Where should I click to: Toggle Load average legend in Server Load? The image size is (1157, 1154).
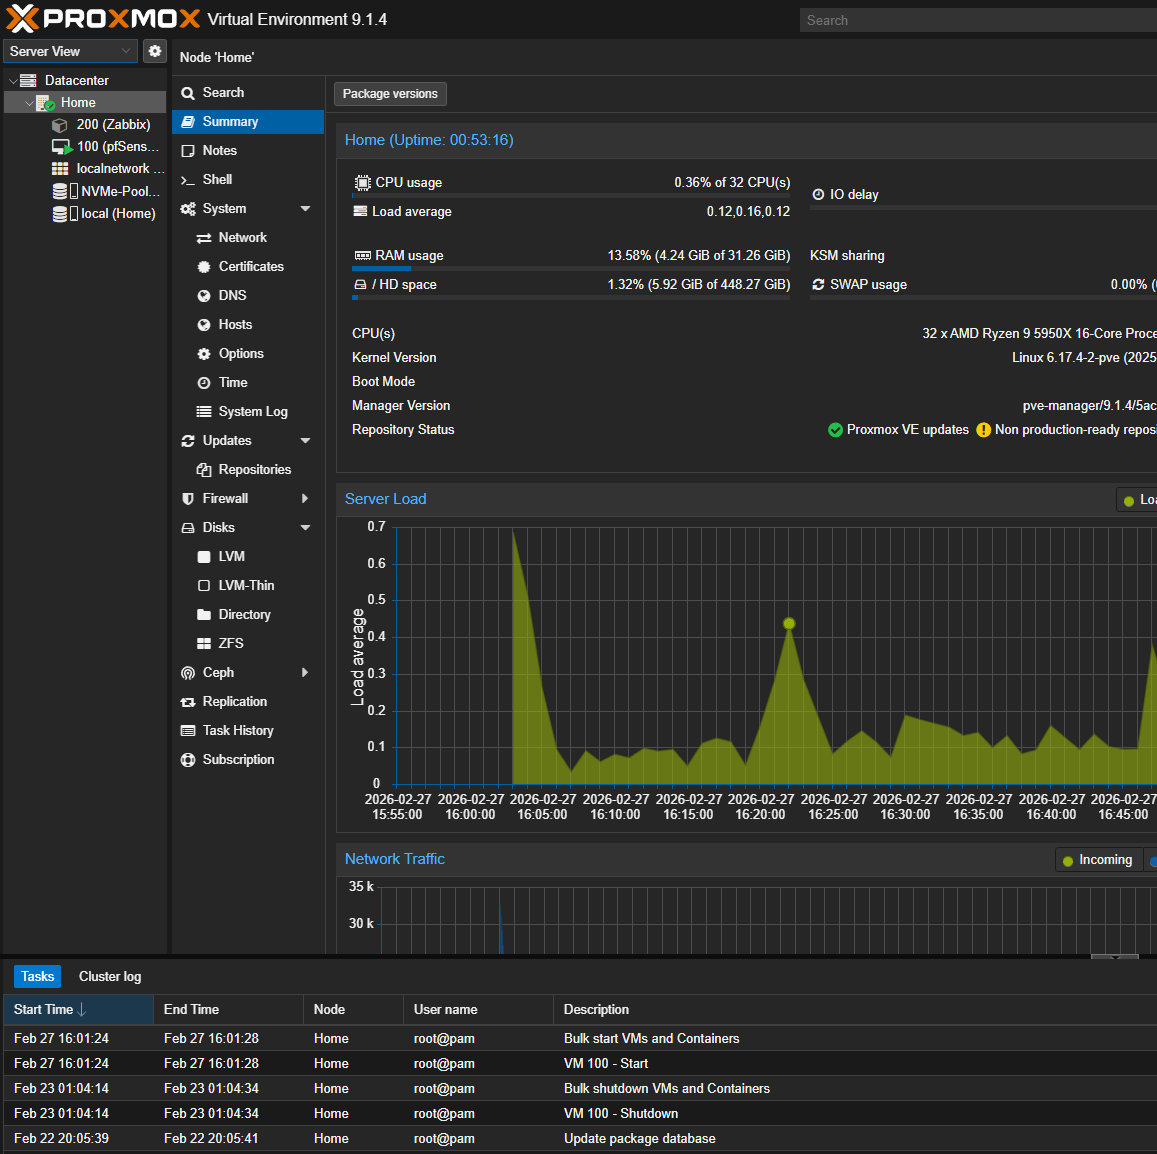[1136, 500]
